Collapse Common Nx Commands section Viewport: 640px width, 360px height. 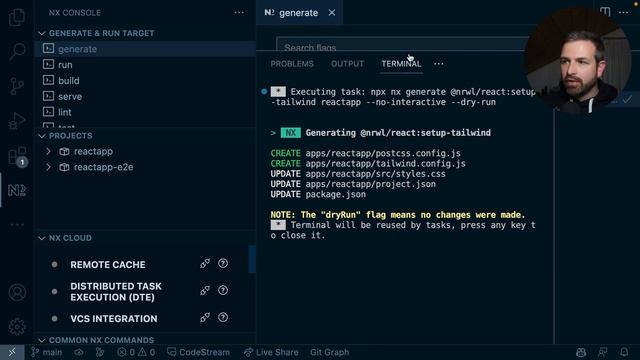point(42,340)
